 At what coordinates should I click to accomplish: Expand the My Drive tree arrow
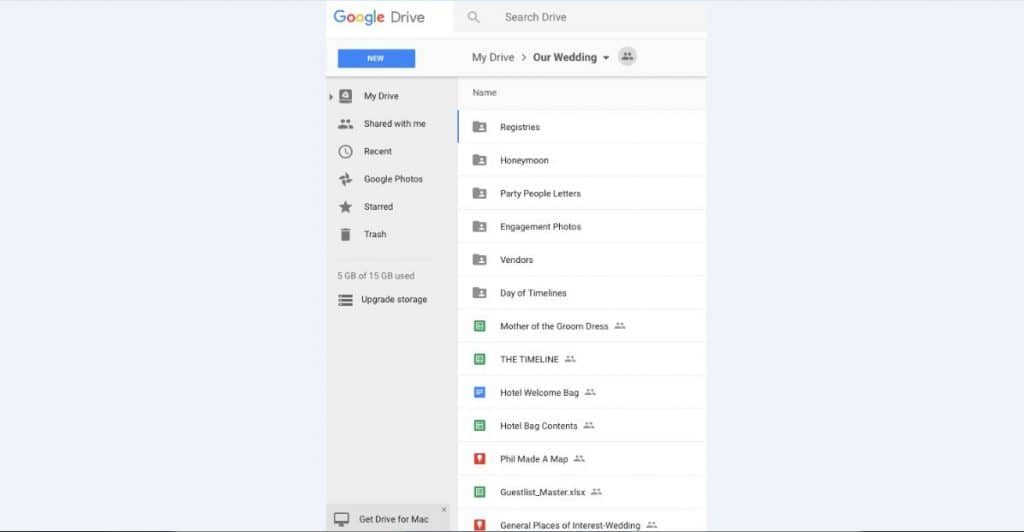[331, 97]
